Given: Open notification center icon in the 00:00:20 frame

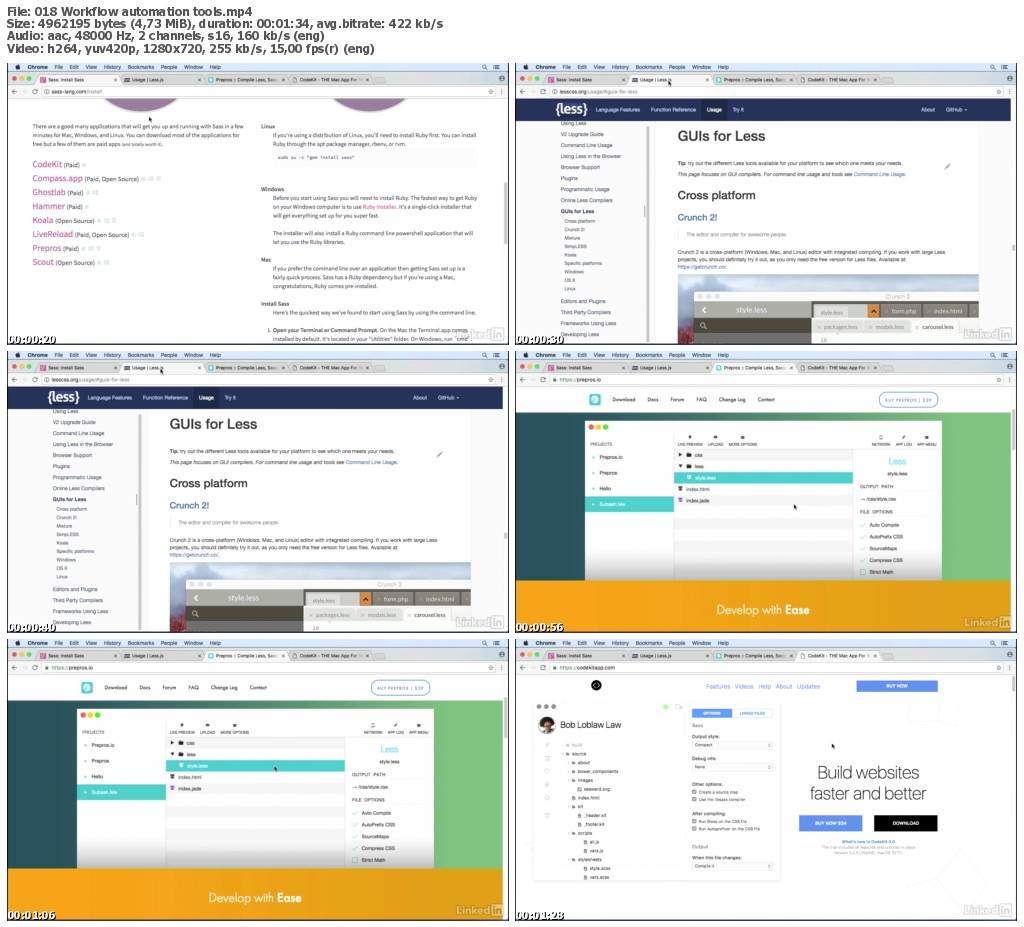Looking at the screenshot, I should pyautogui.click(x=497, y=67).
